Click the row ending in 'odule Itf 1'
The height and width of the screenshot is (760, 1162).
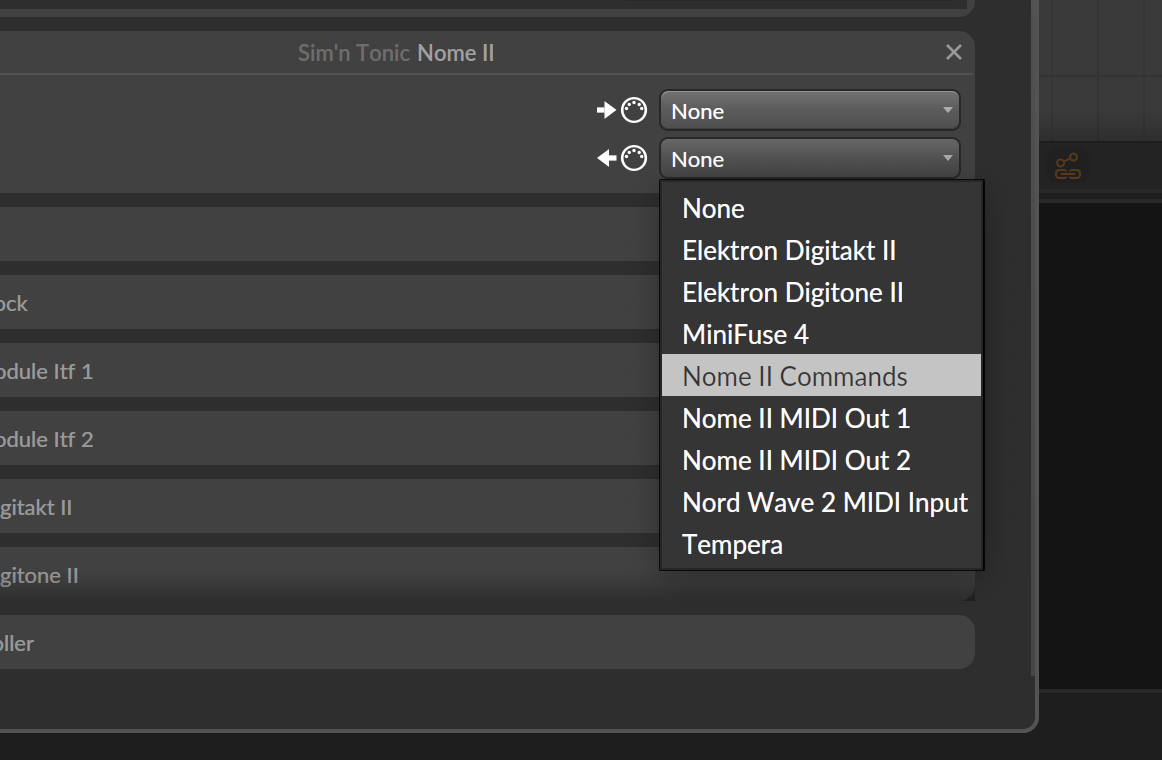click(300, 372)
